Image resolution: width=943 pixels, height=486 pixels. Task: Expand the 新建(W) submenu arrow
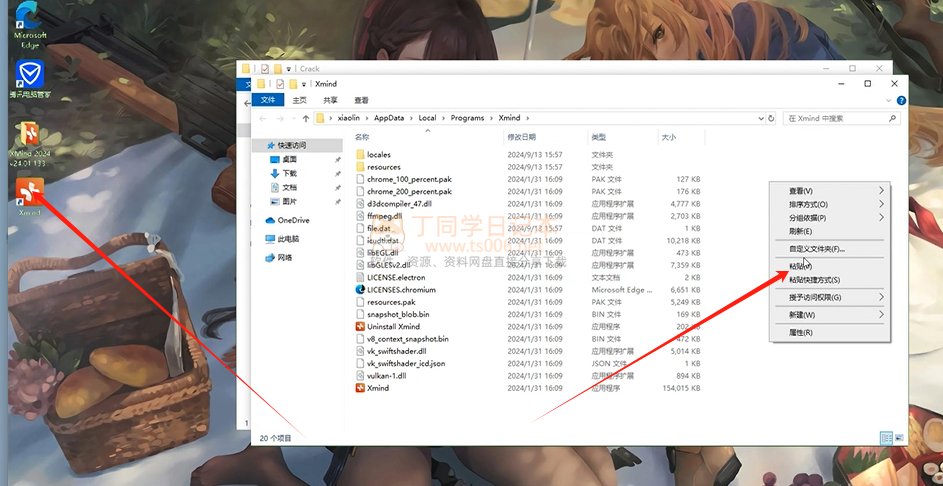coord(881,315)
